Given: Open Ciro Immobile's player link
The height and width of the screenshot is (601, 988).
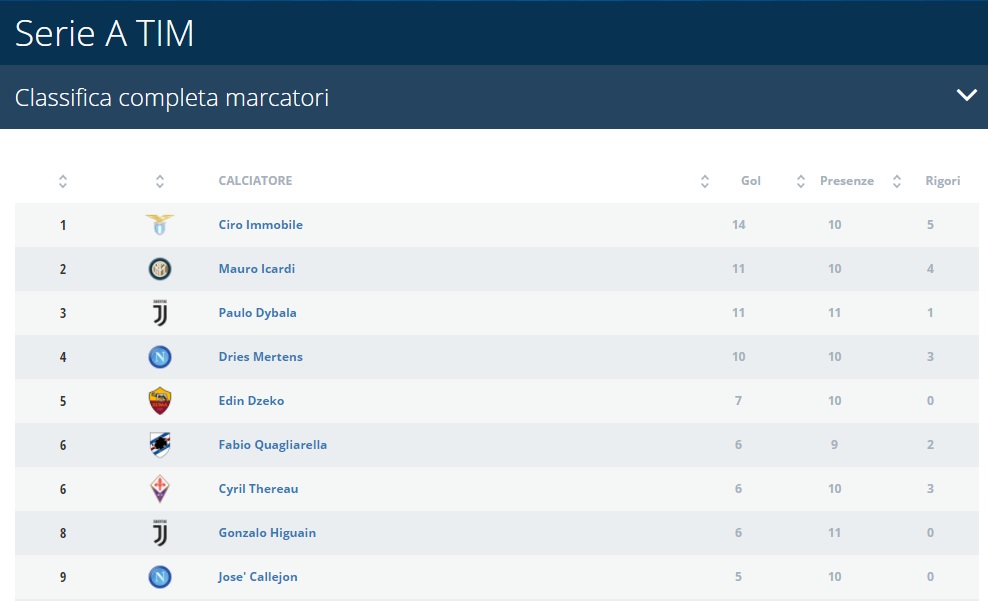Looking at the screenshot, I should [x=260, y=225].
